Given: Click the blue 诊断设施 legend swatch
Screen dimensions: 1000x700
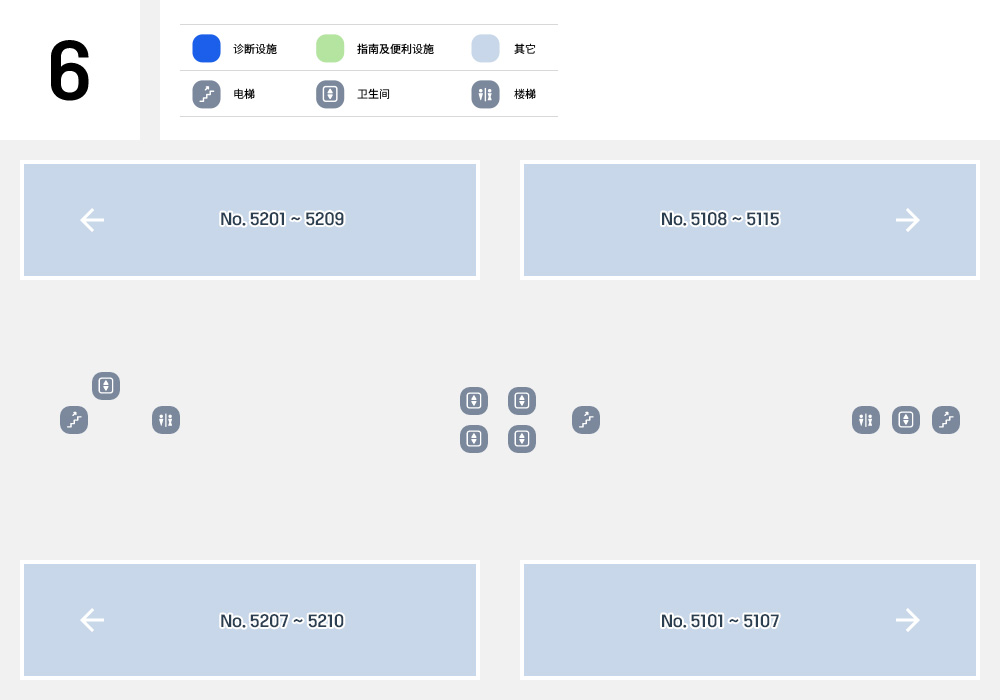Looking at the screenshot, I should (x=207, y=48).
